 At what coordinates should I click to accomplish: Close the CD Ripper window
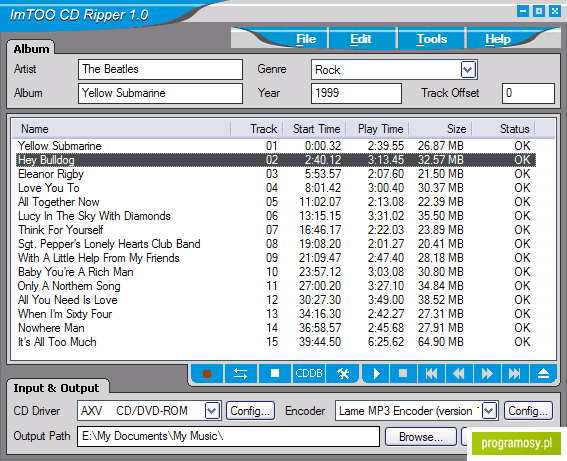tap(555, 11)
